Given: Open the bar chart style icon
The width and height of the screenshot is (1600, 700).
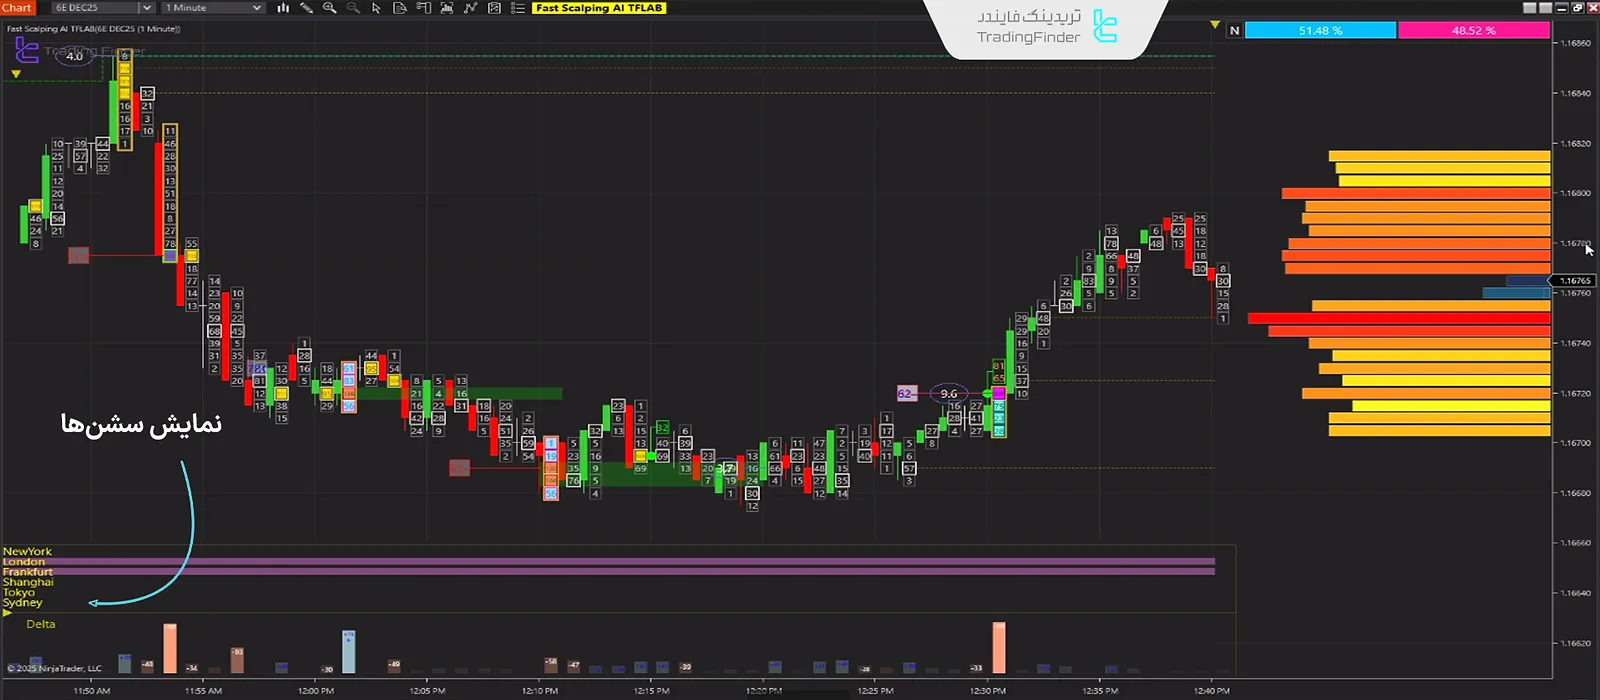Looking at the screenshot, I should [x=283, y=8].
